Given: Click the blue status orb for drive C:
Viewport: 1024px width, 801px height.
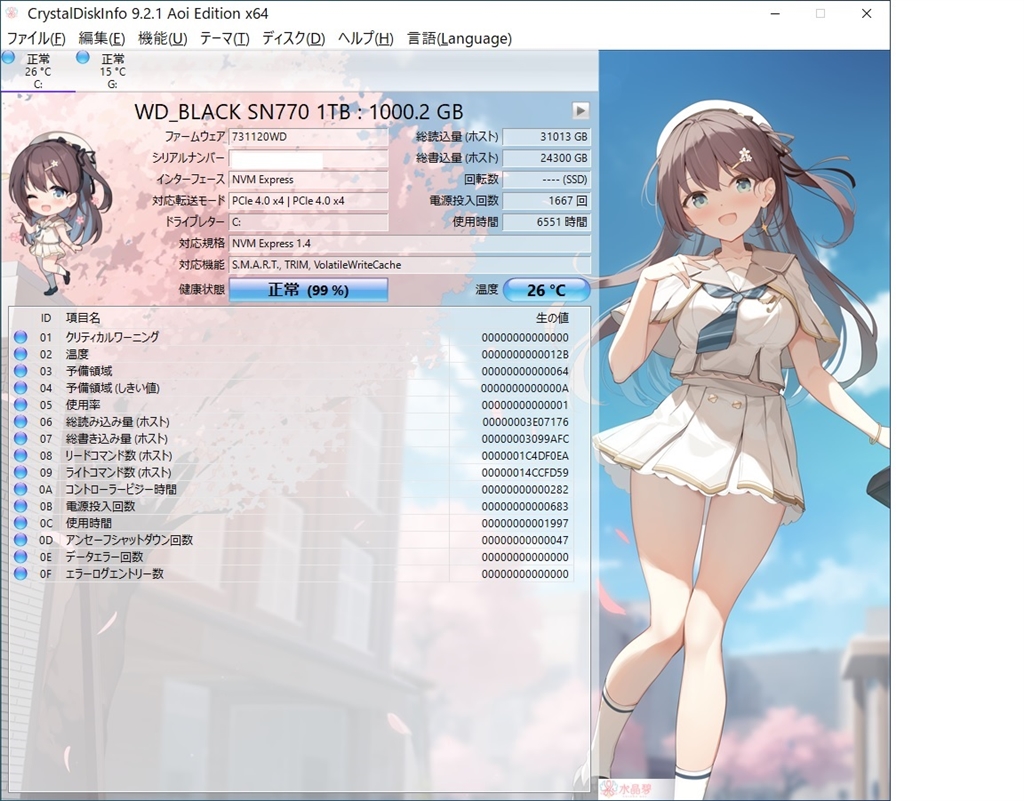Looking at the screenshot, I should 8,57.
